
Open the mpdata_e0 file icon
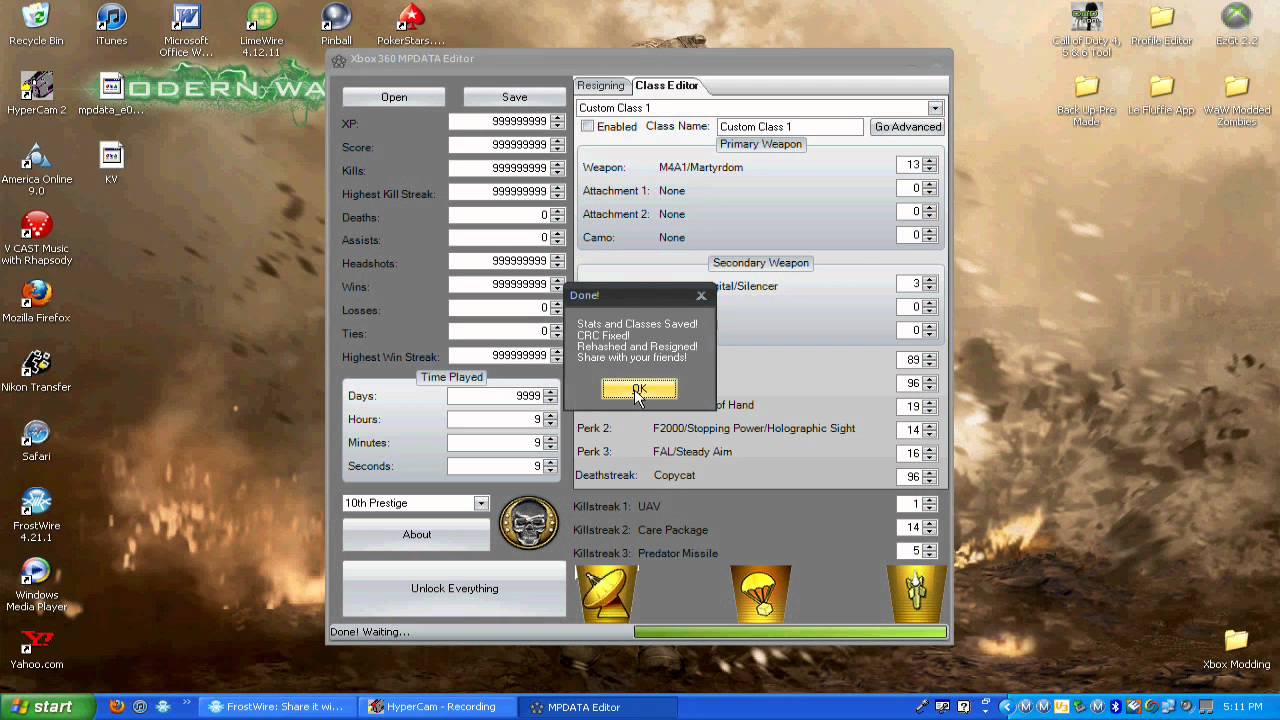[111, 94]
